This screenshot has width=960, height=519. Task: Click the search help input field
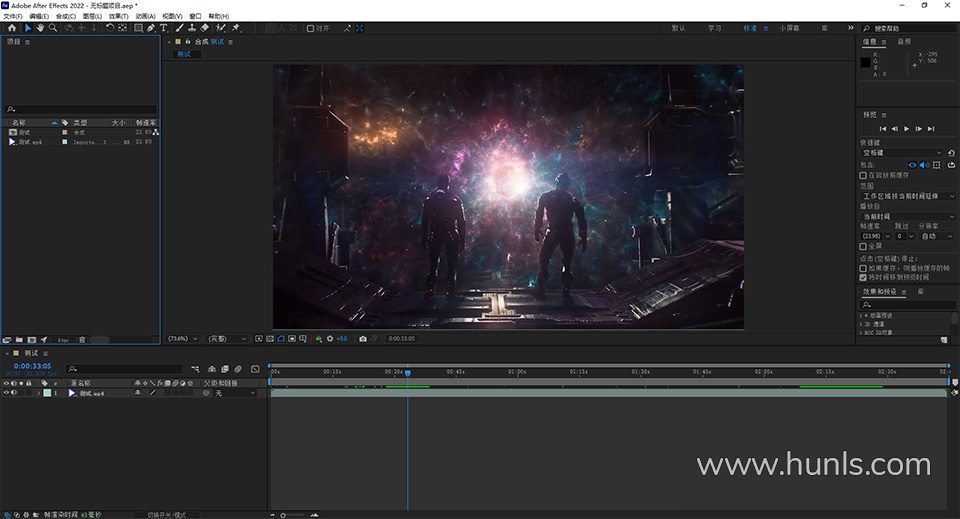909,28
